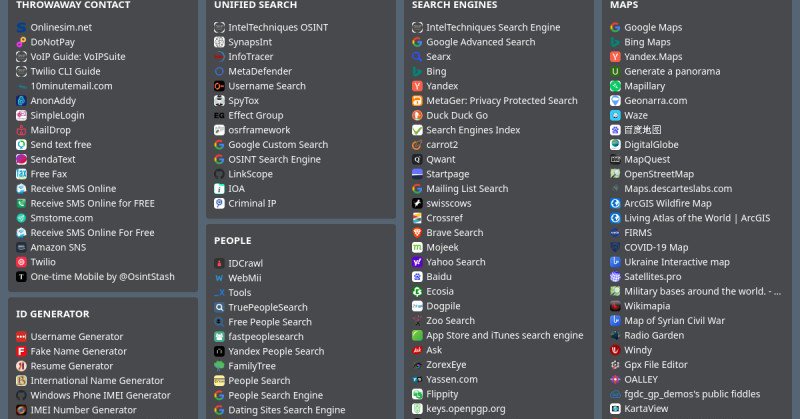This screenshot has height=419, width=800.
Task: Open One-time Mobile by @OsintStash link
Action: coord(103,277)
